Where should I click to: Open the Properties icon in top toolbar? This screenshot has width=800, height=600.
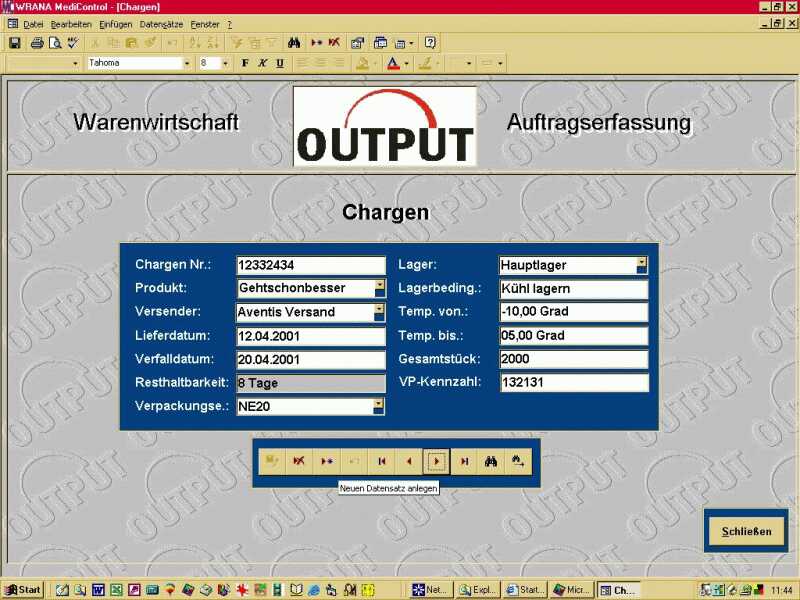(x=358, y=43)
